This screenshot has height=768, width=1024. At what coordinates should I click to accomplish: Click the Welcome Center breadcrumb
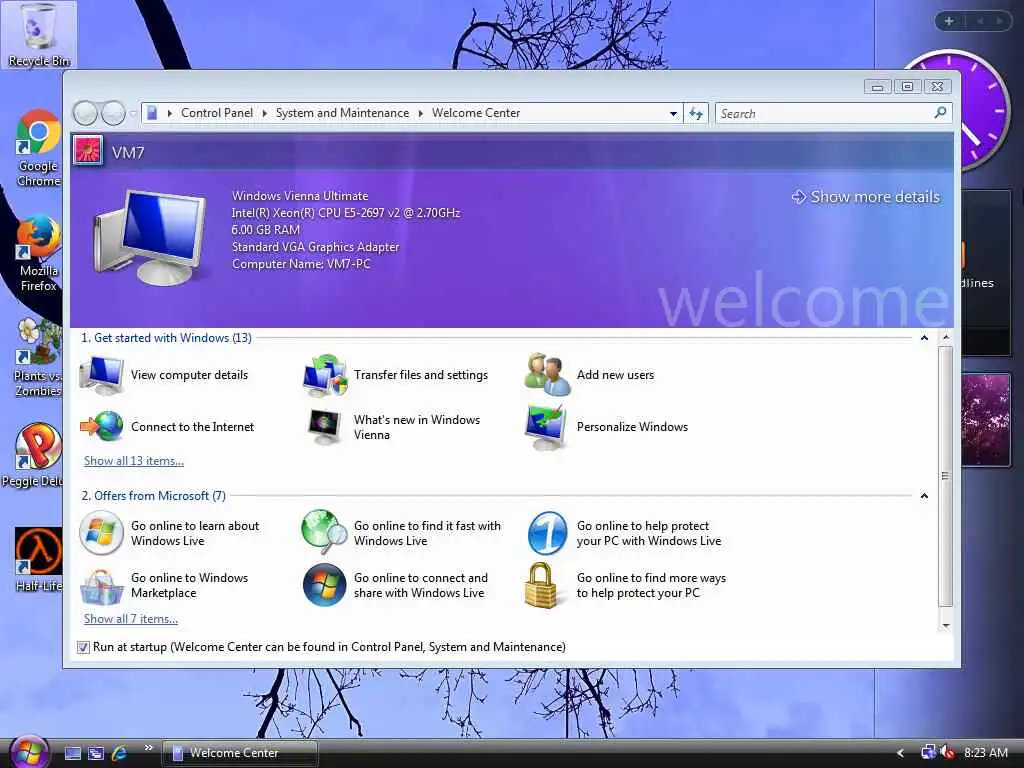476,113
